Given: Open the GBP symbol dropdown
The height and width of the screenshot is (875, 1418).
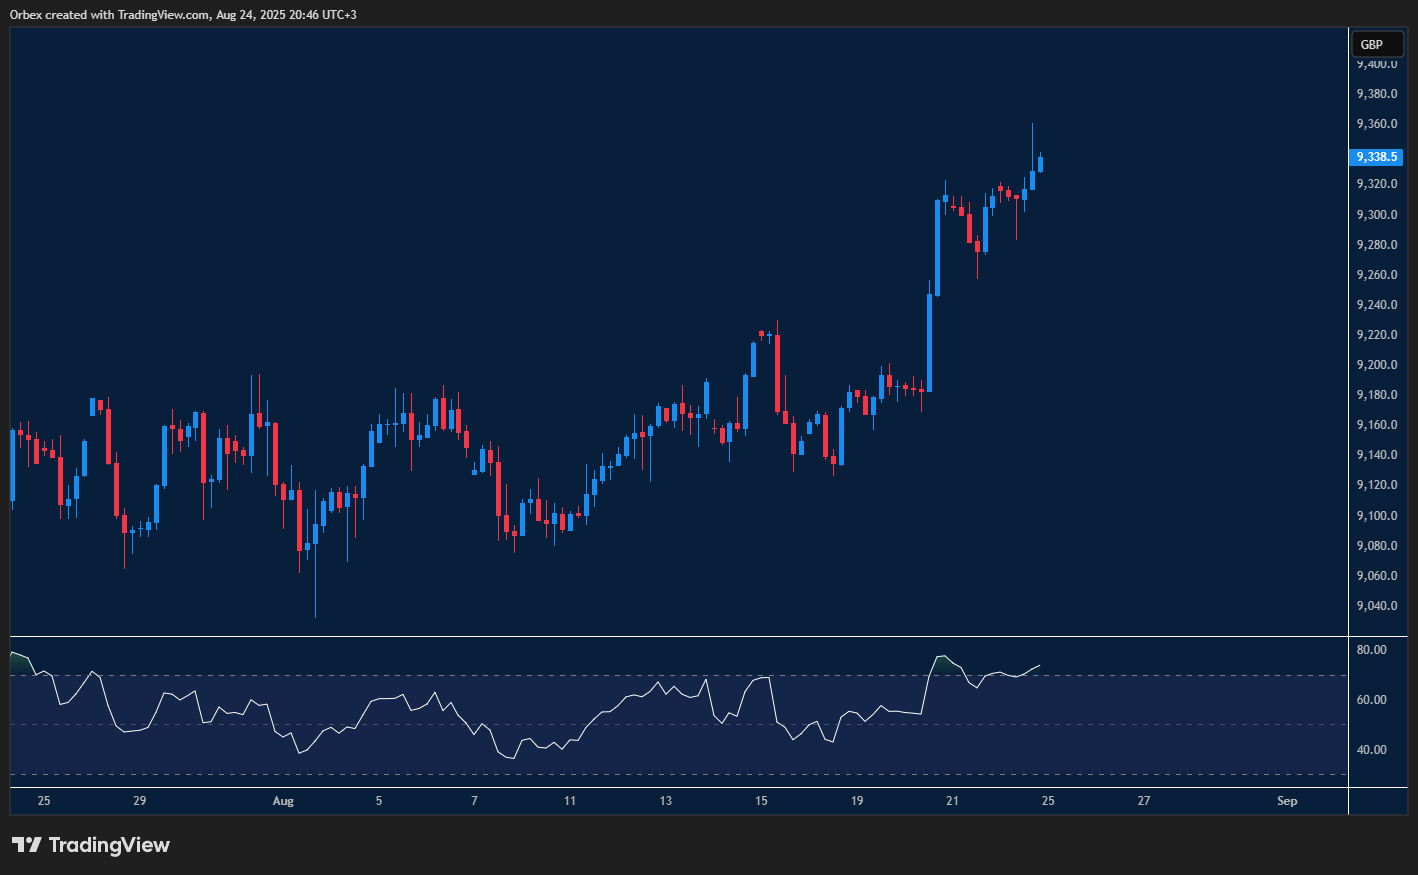Looking at the screenshot, I should [1377, 44].
